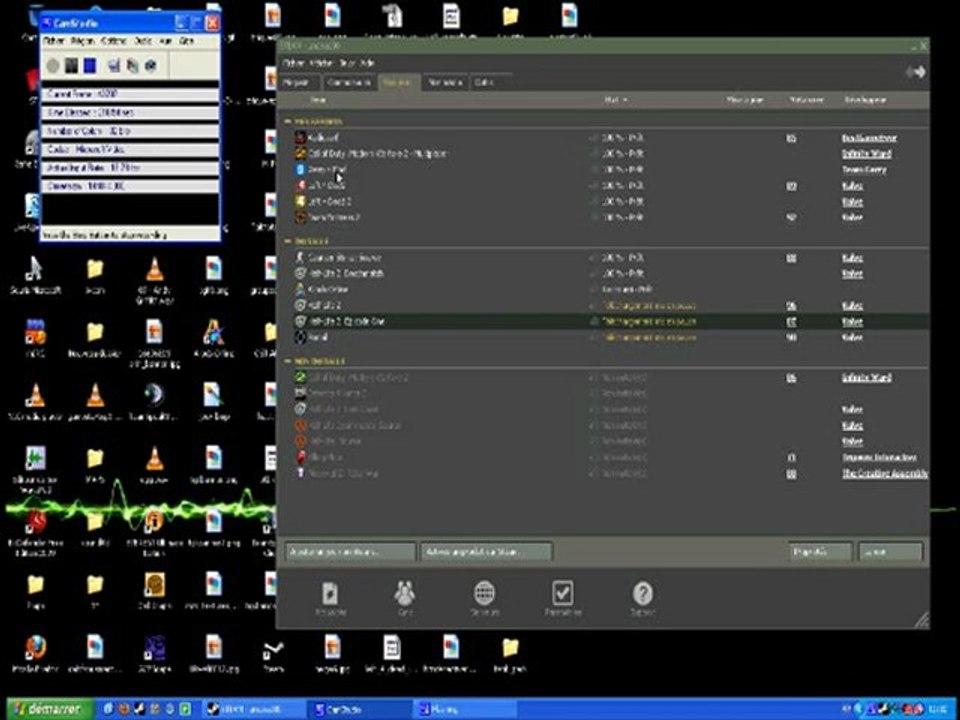Viewport: 960px width, 720px height.
Task: Click the Counter-Strike: Source game icon
Action: (x=301, y=258)
